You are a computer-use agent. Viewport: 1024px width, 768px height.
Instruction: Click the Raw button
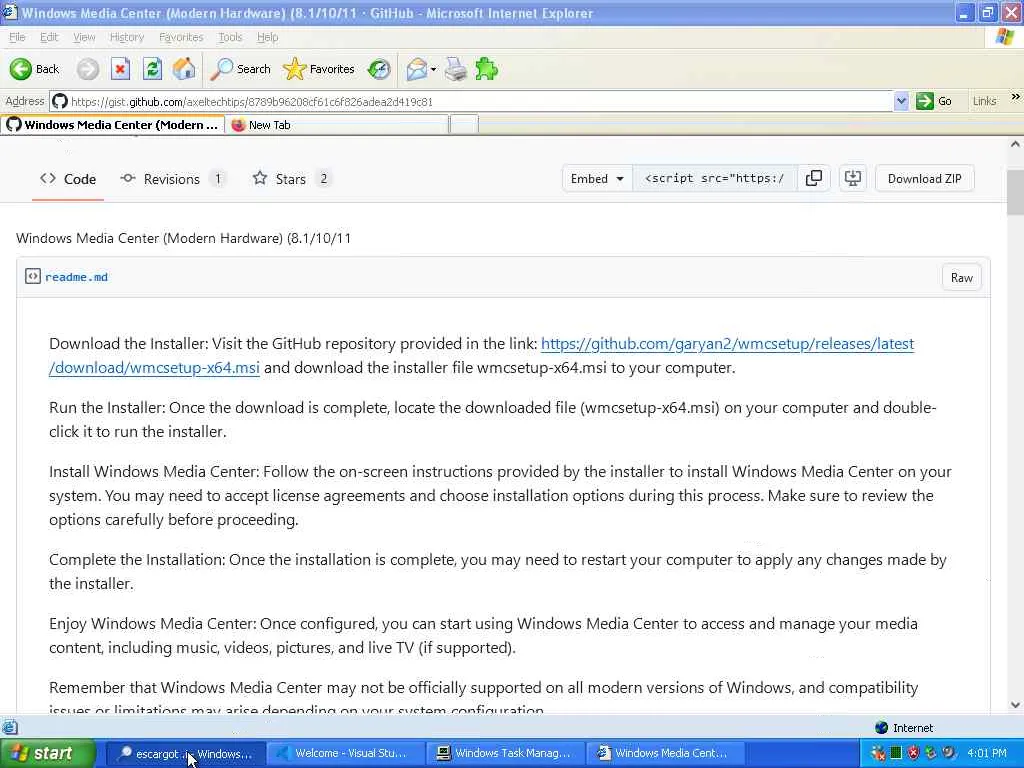(961, 278)
